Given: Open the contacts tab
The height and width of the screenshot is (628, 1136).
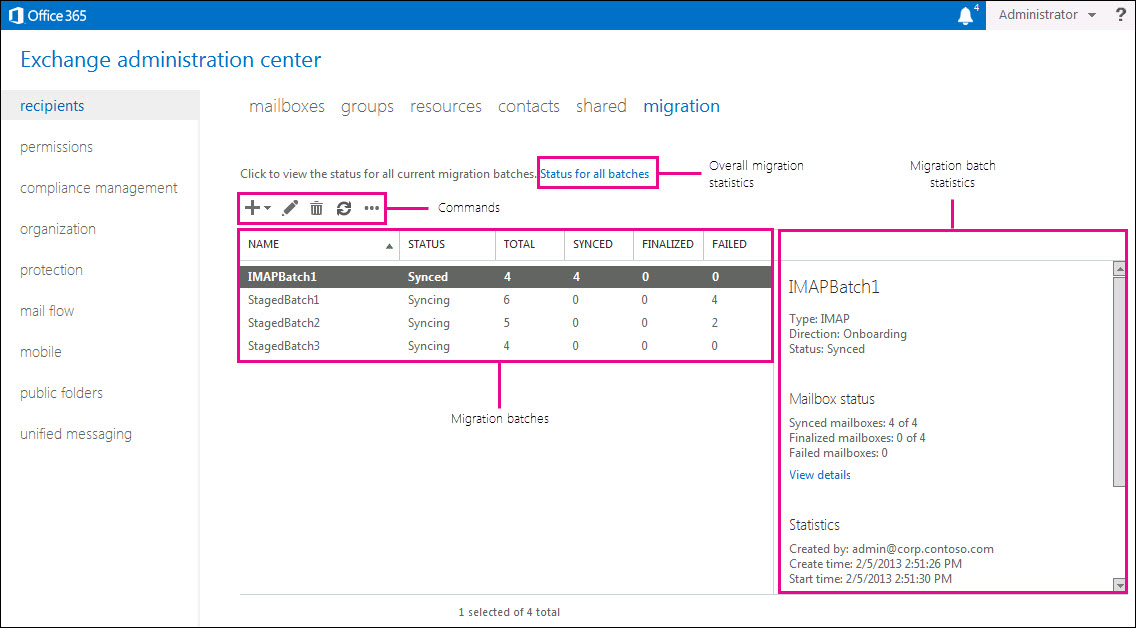Looking at the screenshot, I should pyautogui.click(x=529, y=106).
